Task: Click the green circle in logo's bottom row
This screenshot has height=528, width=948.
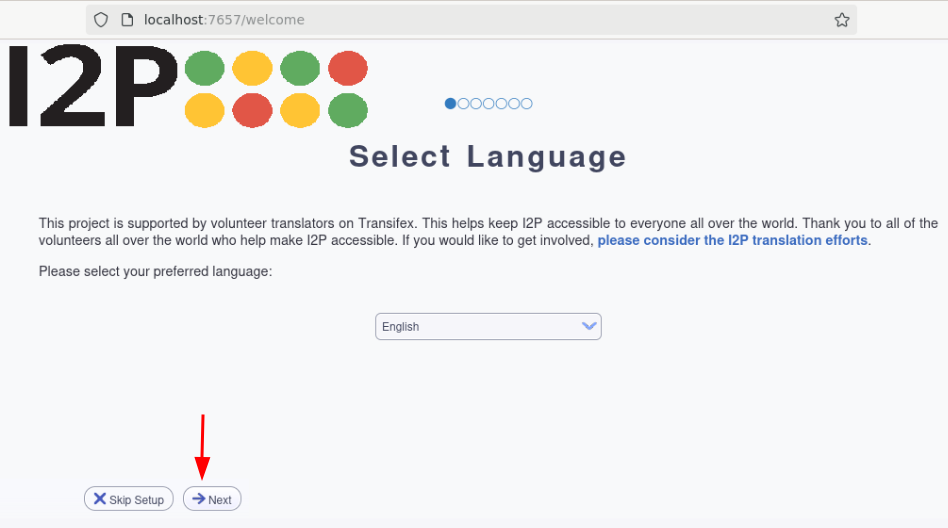Action: 348,111
